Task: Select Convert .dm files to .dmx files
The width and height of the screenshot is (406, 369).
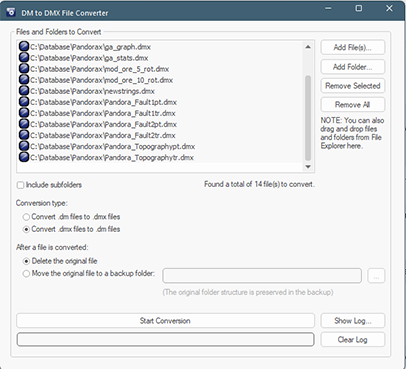Action: (26, 217)
